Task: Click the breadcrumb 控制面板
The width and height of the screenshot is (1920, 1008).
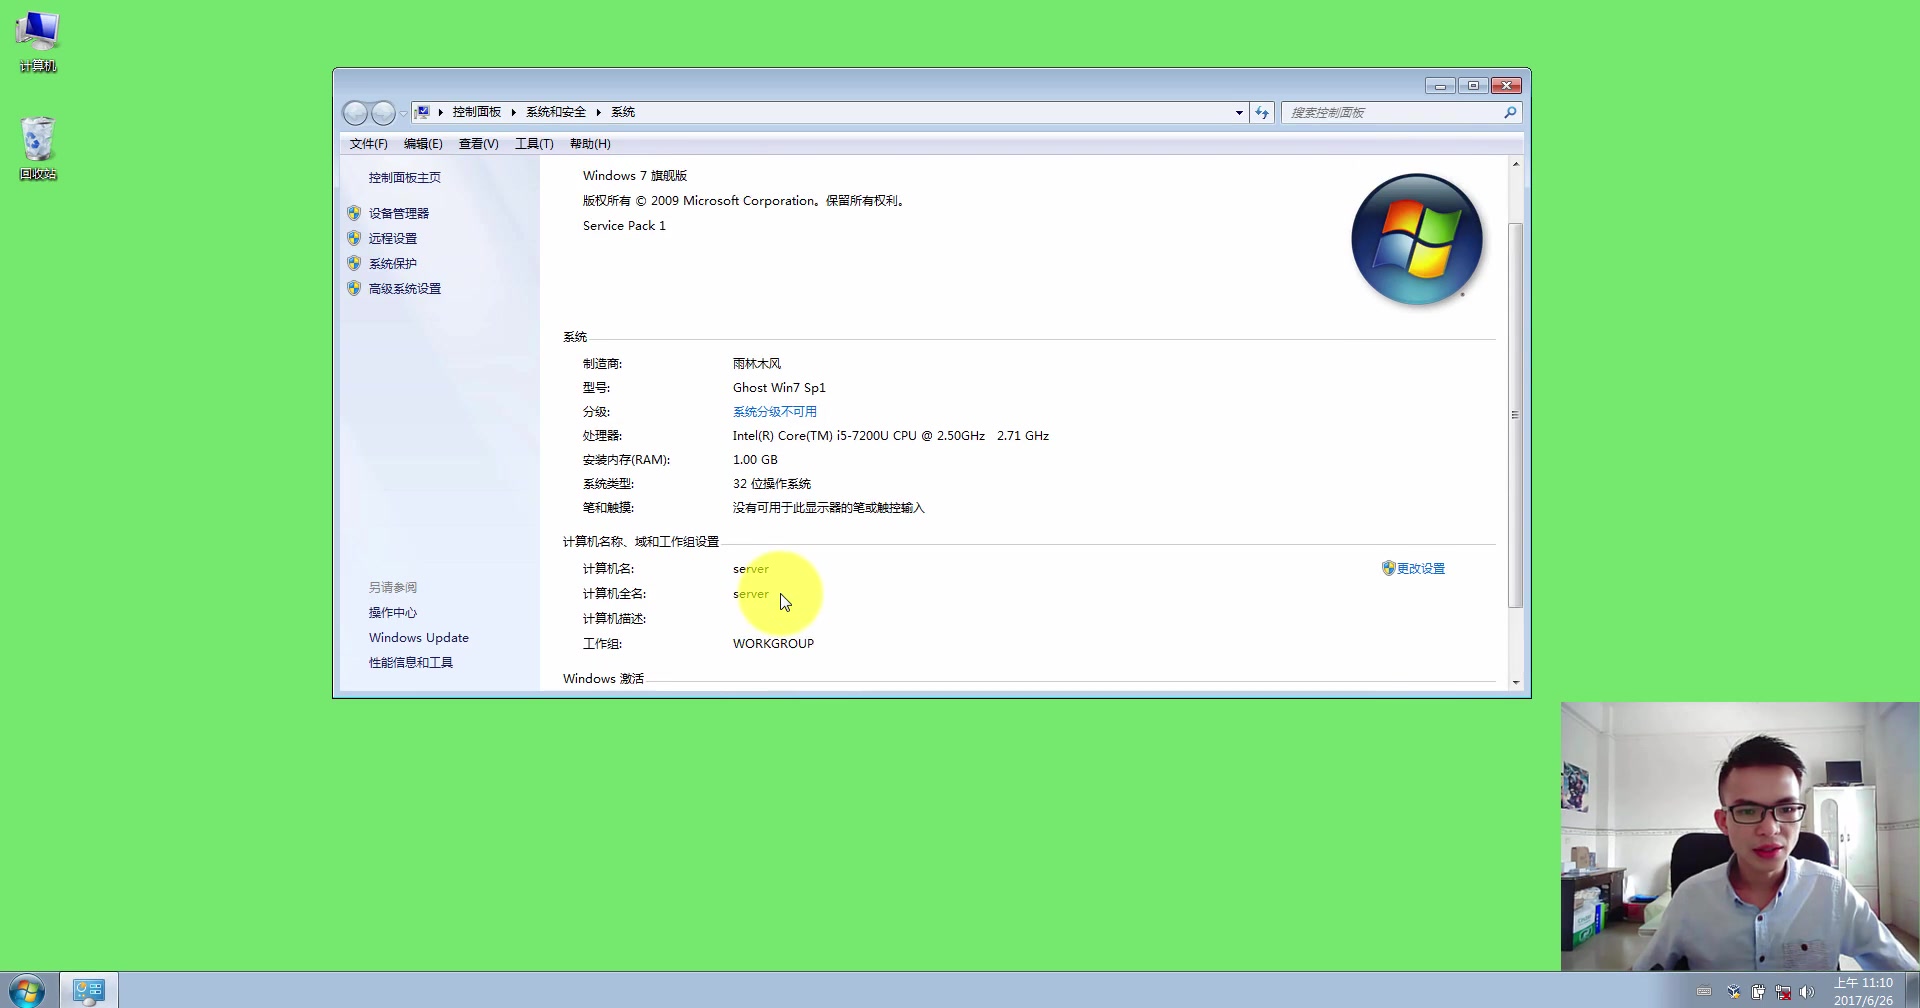Action: 476,112
